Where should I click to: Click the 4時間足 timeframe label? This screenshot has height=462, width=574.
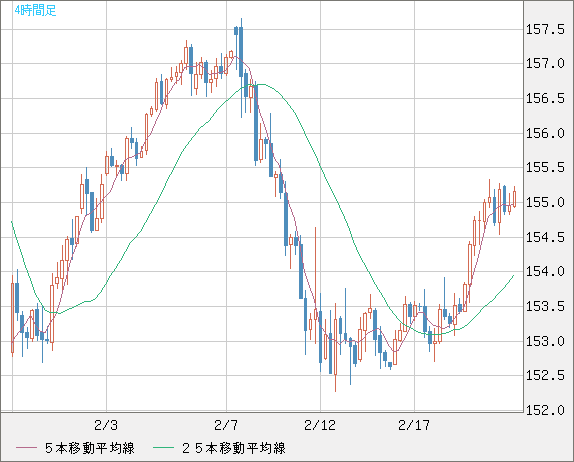point(36,10)
